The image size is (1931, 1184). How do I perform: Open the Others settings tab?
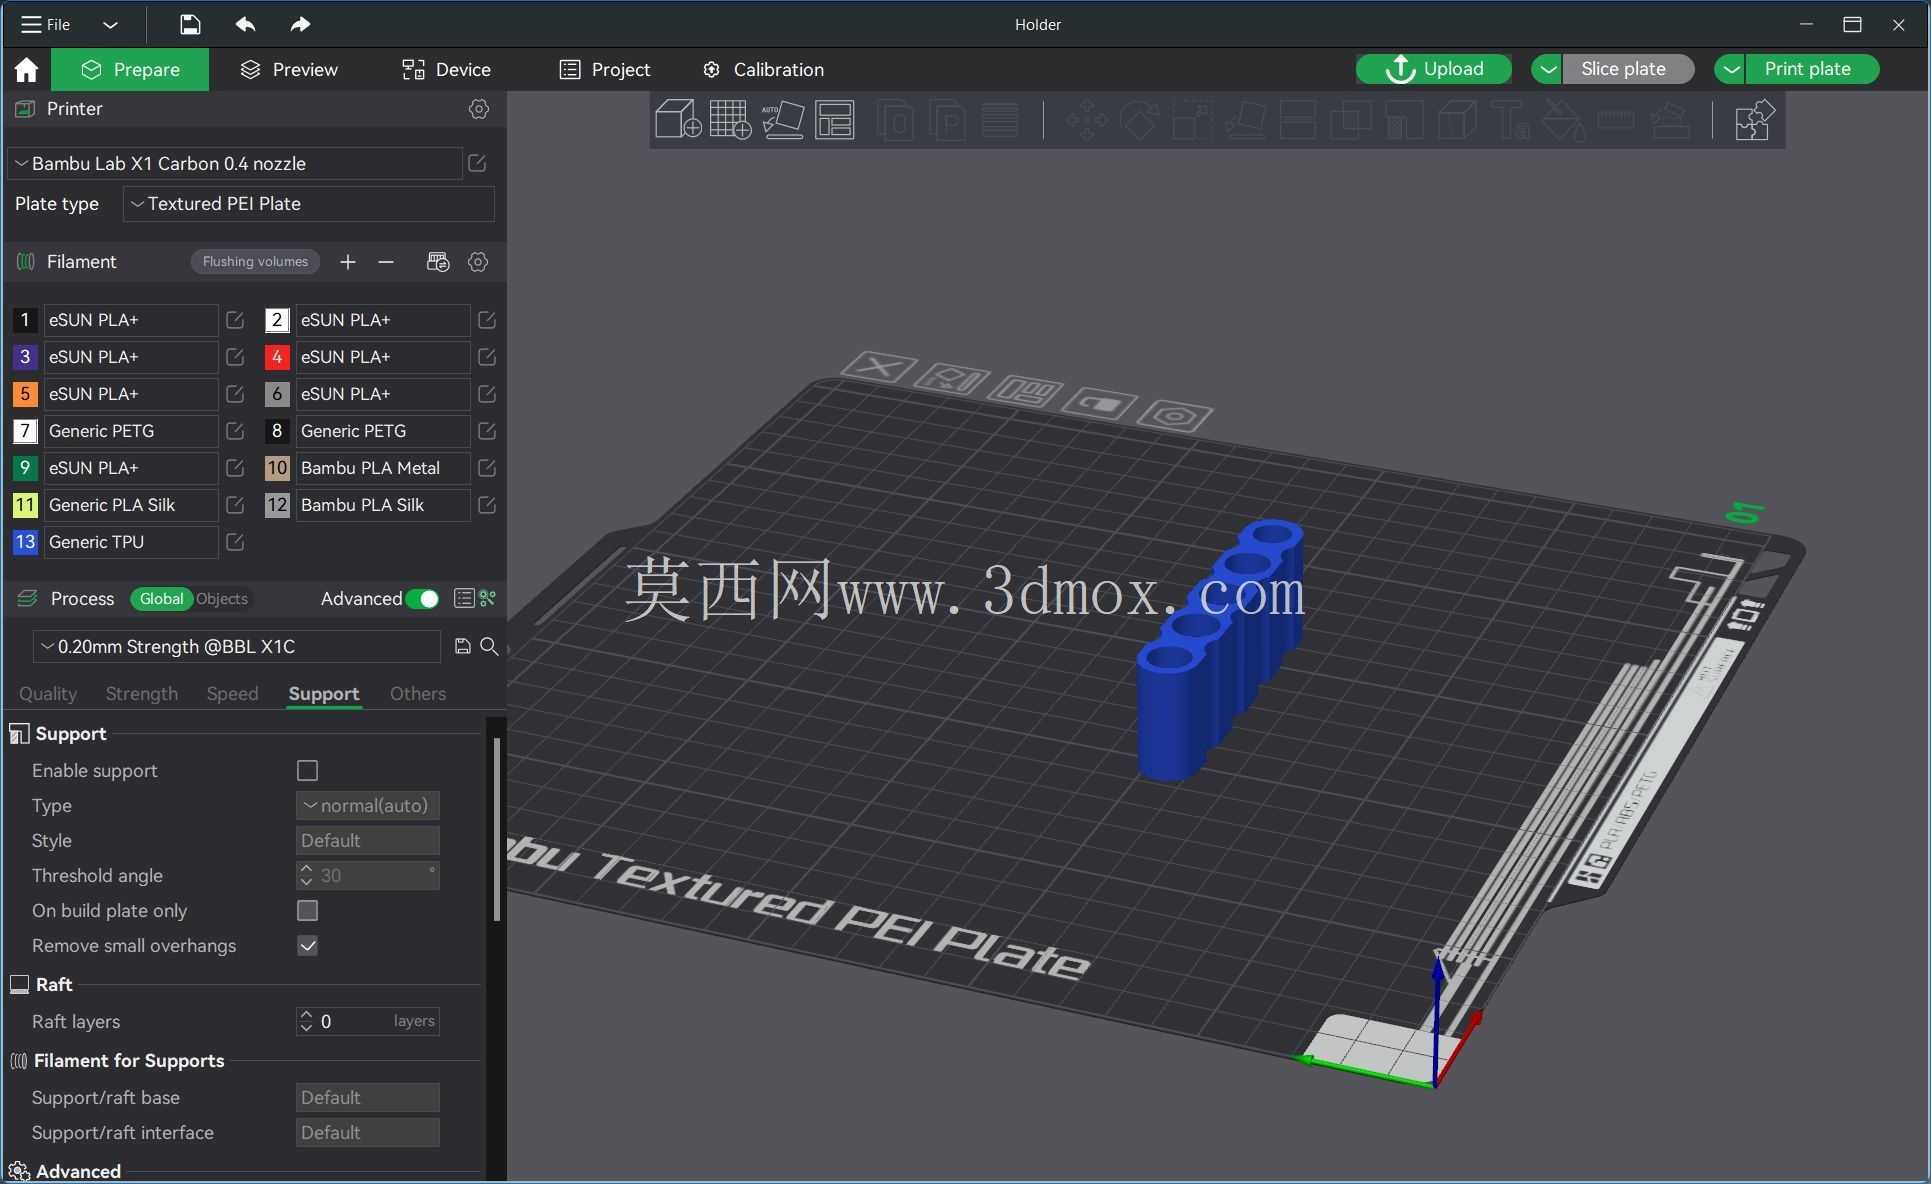pos(418,694)
